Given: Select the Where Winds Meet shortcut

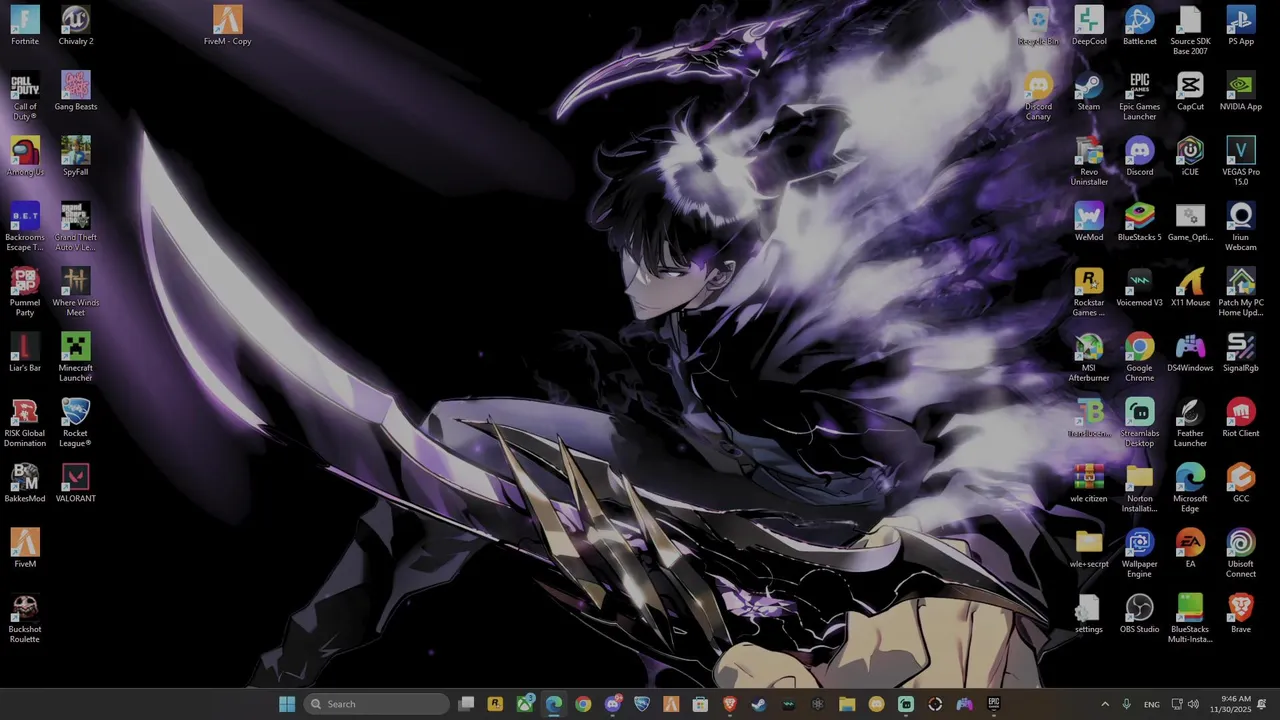Looking at the screenshot, I should [x=76, y=292].
